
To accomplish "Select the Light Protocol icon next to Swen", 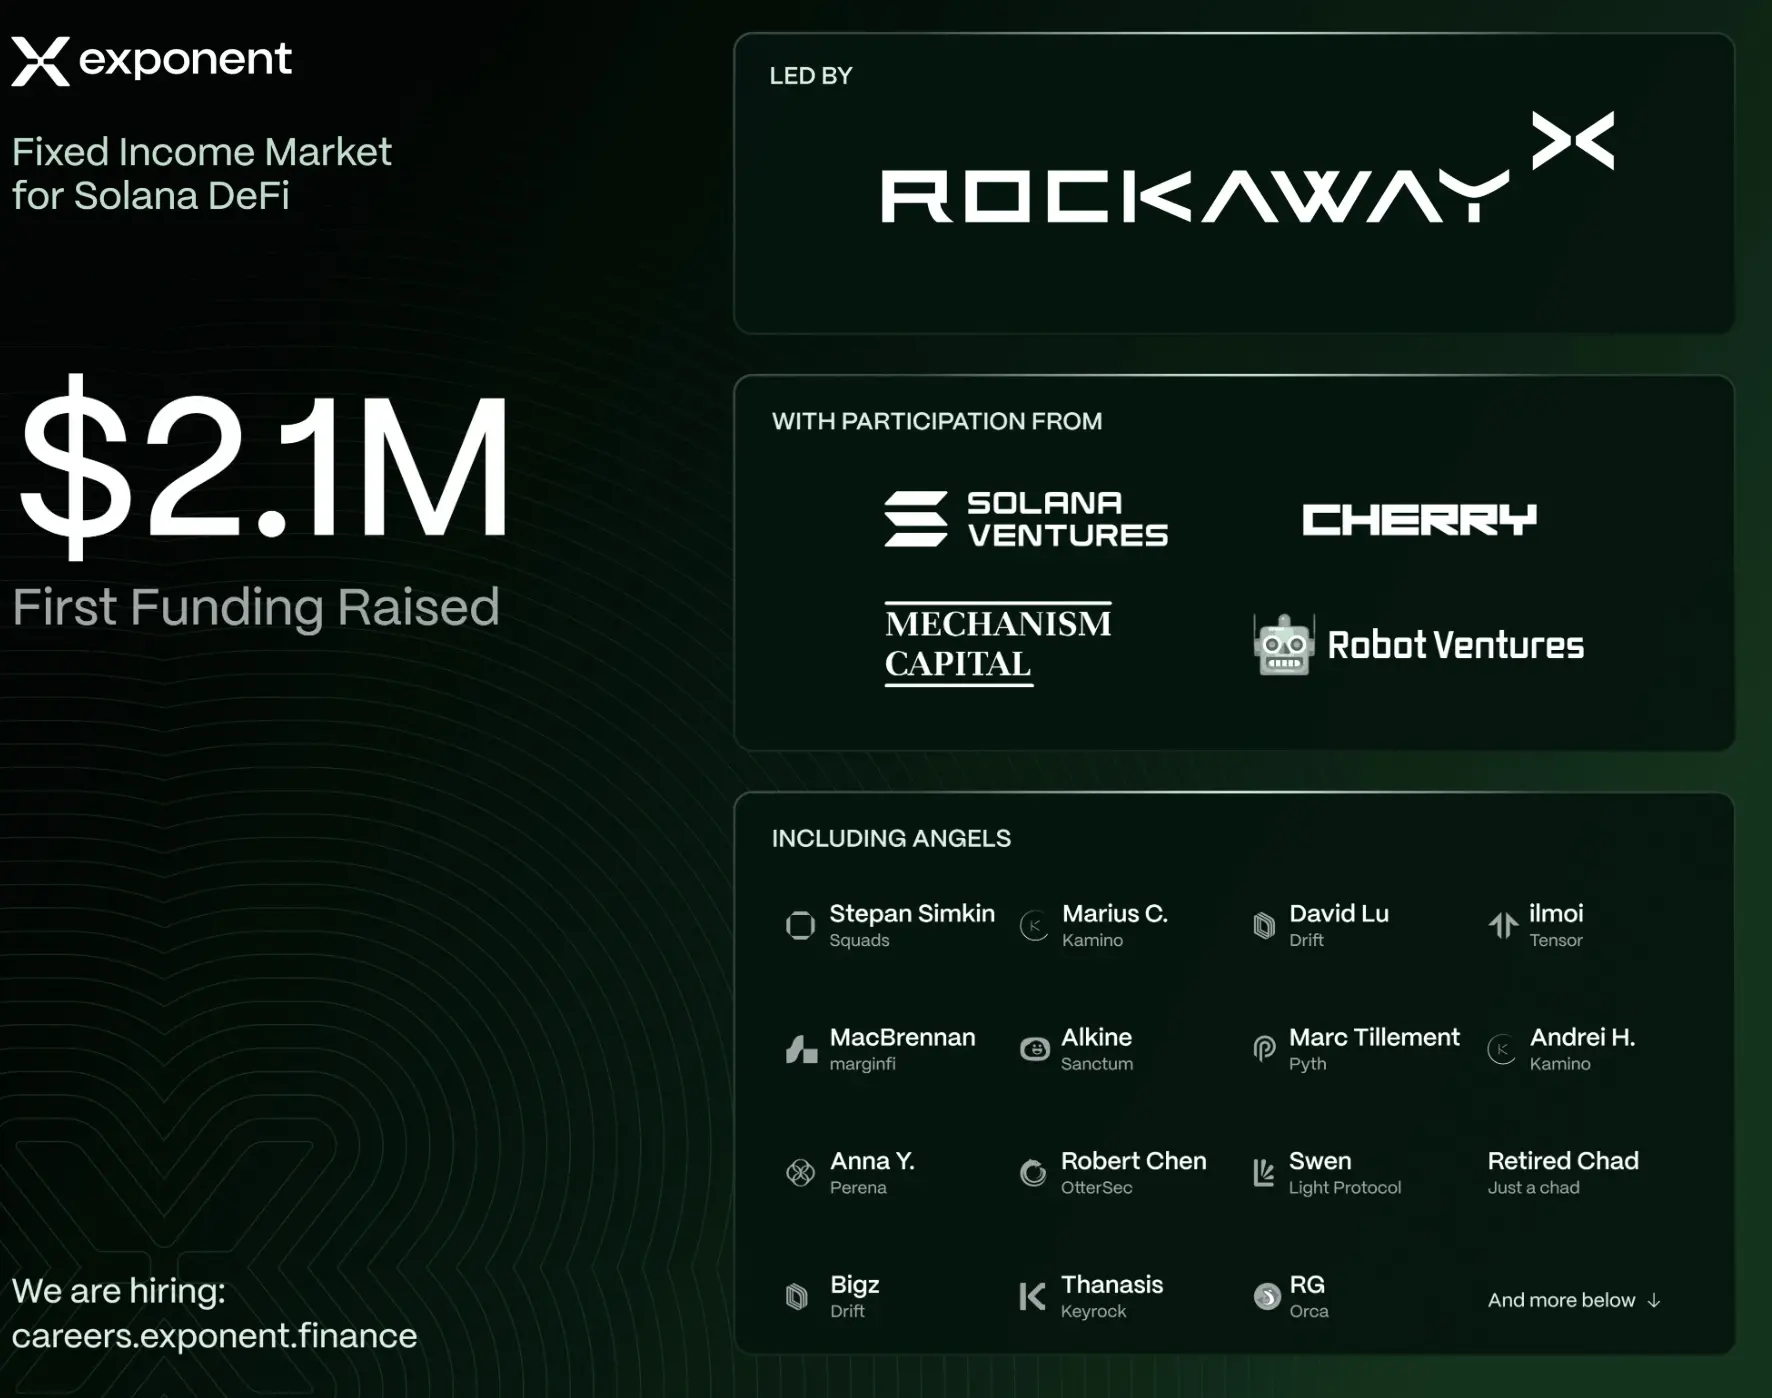I will tap(1263, 1172).
